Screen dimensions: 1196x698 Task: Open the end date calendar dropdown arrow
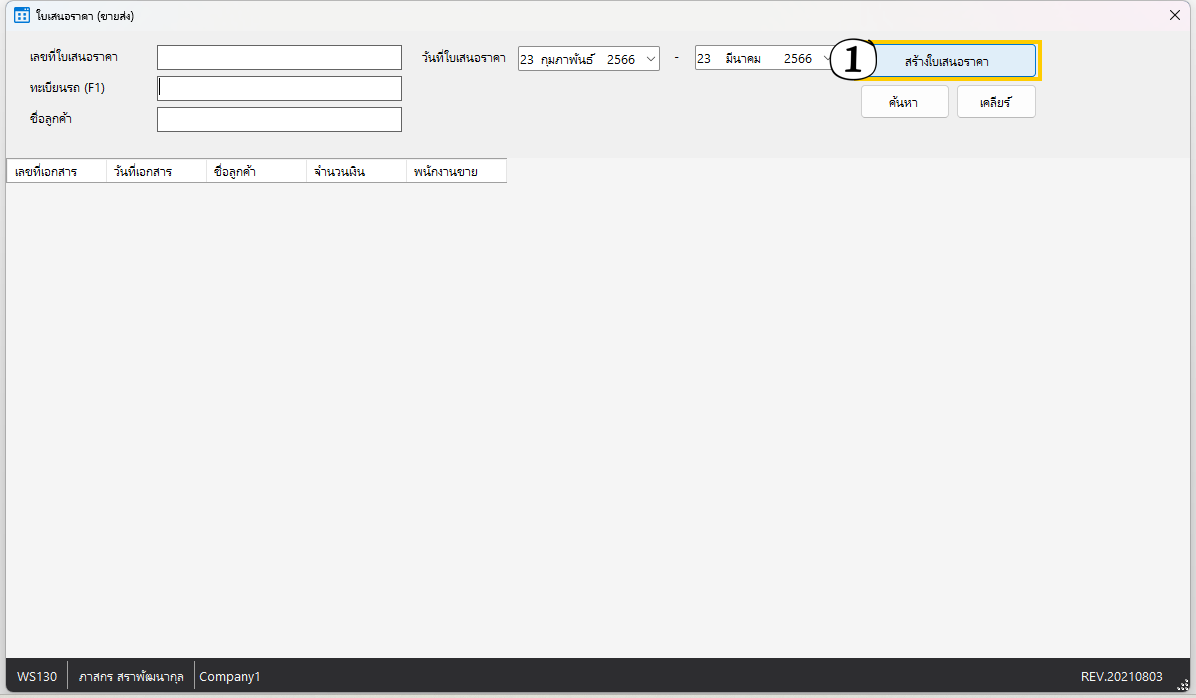[x=827, y=59]
